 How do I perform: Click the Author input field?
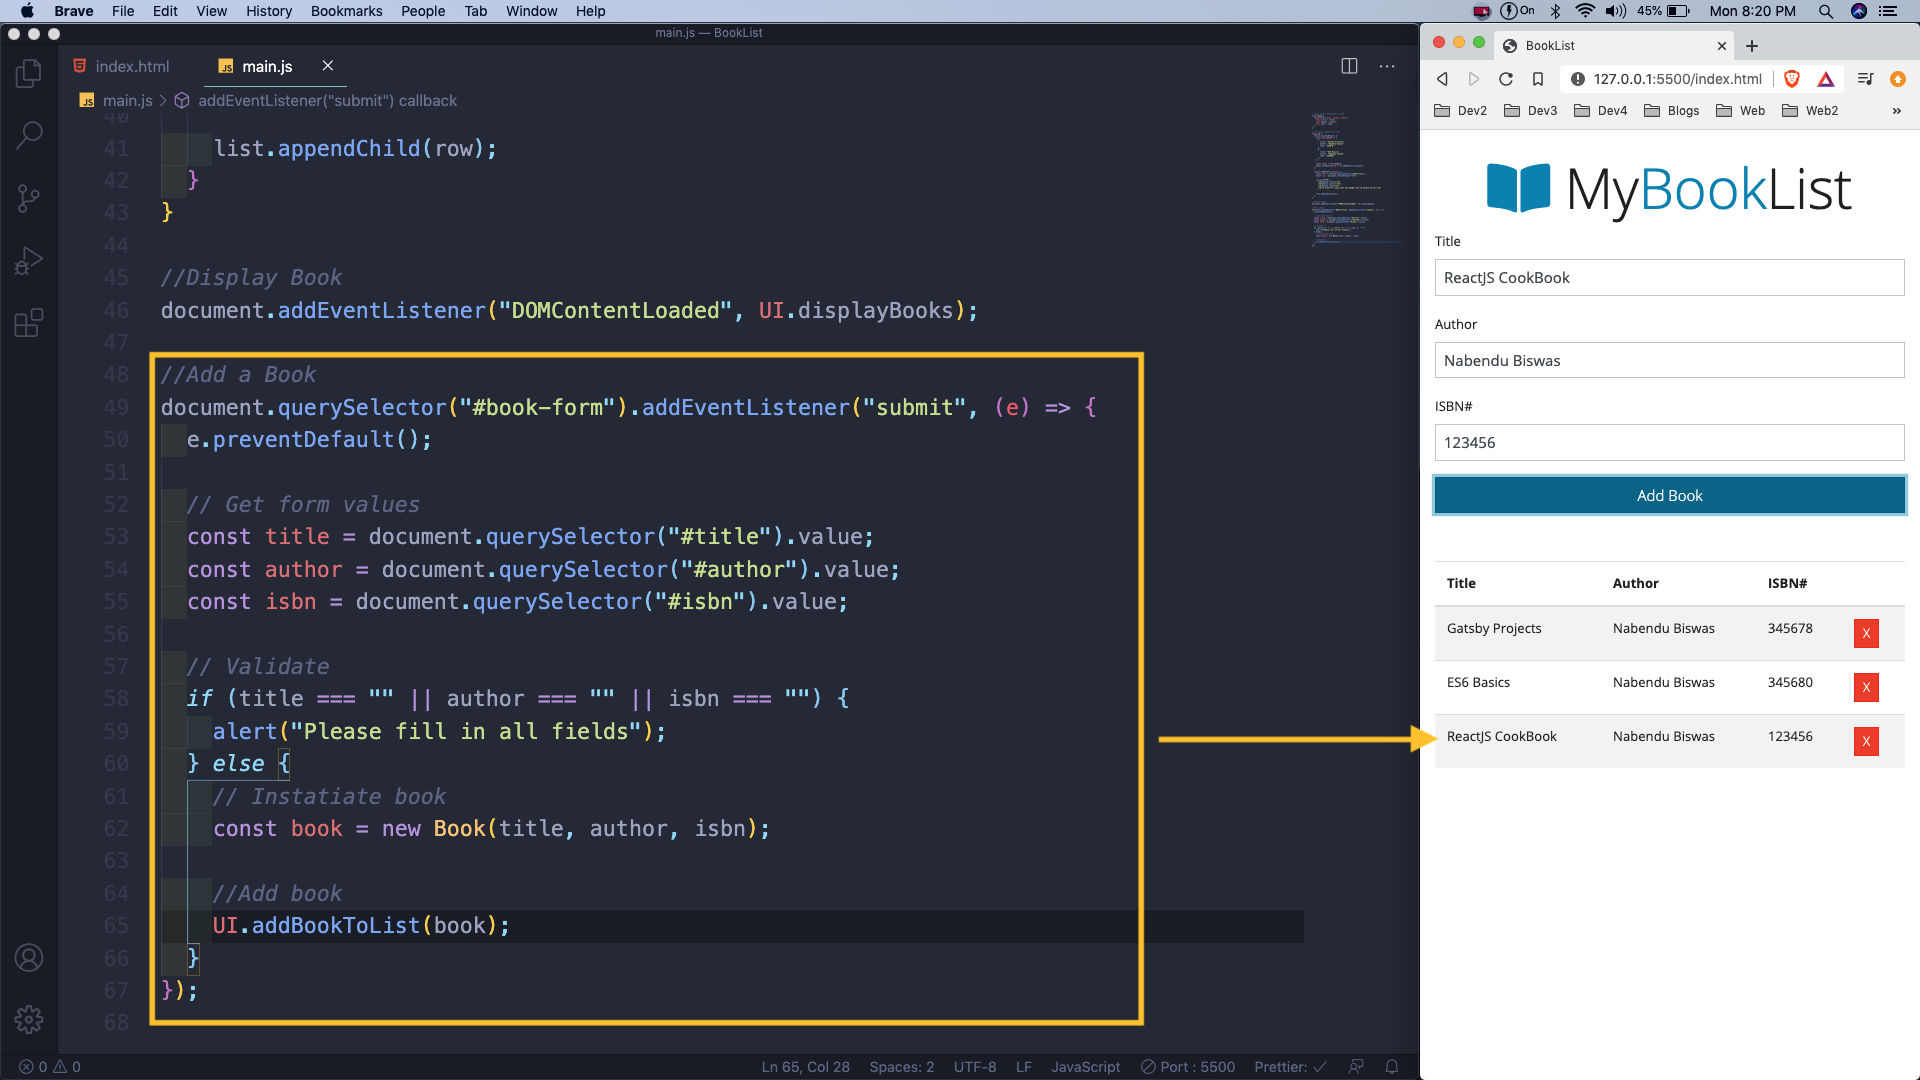click(1669, 361)
